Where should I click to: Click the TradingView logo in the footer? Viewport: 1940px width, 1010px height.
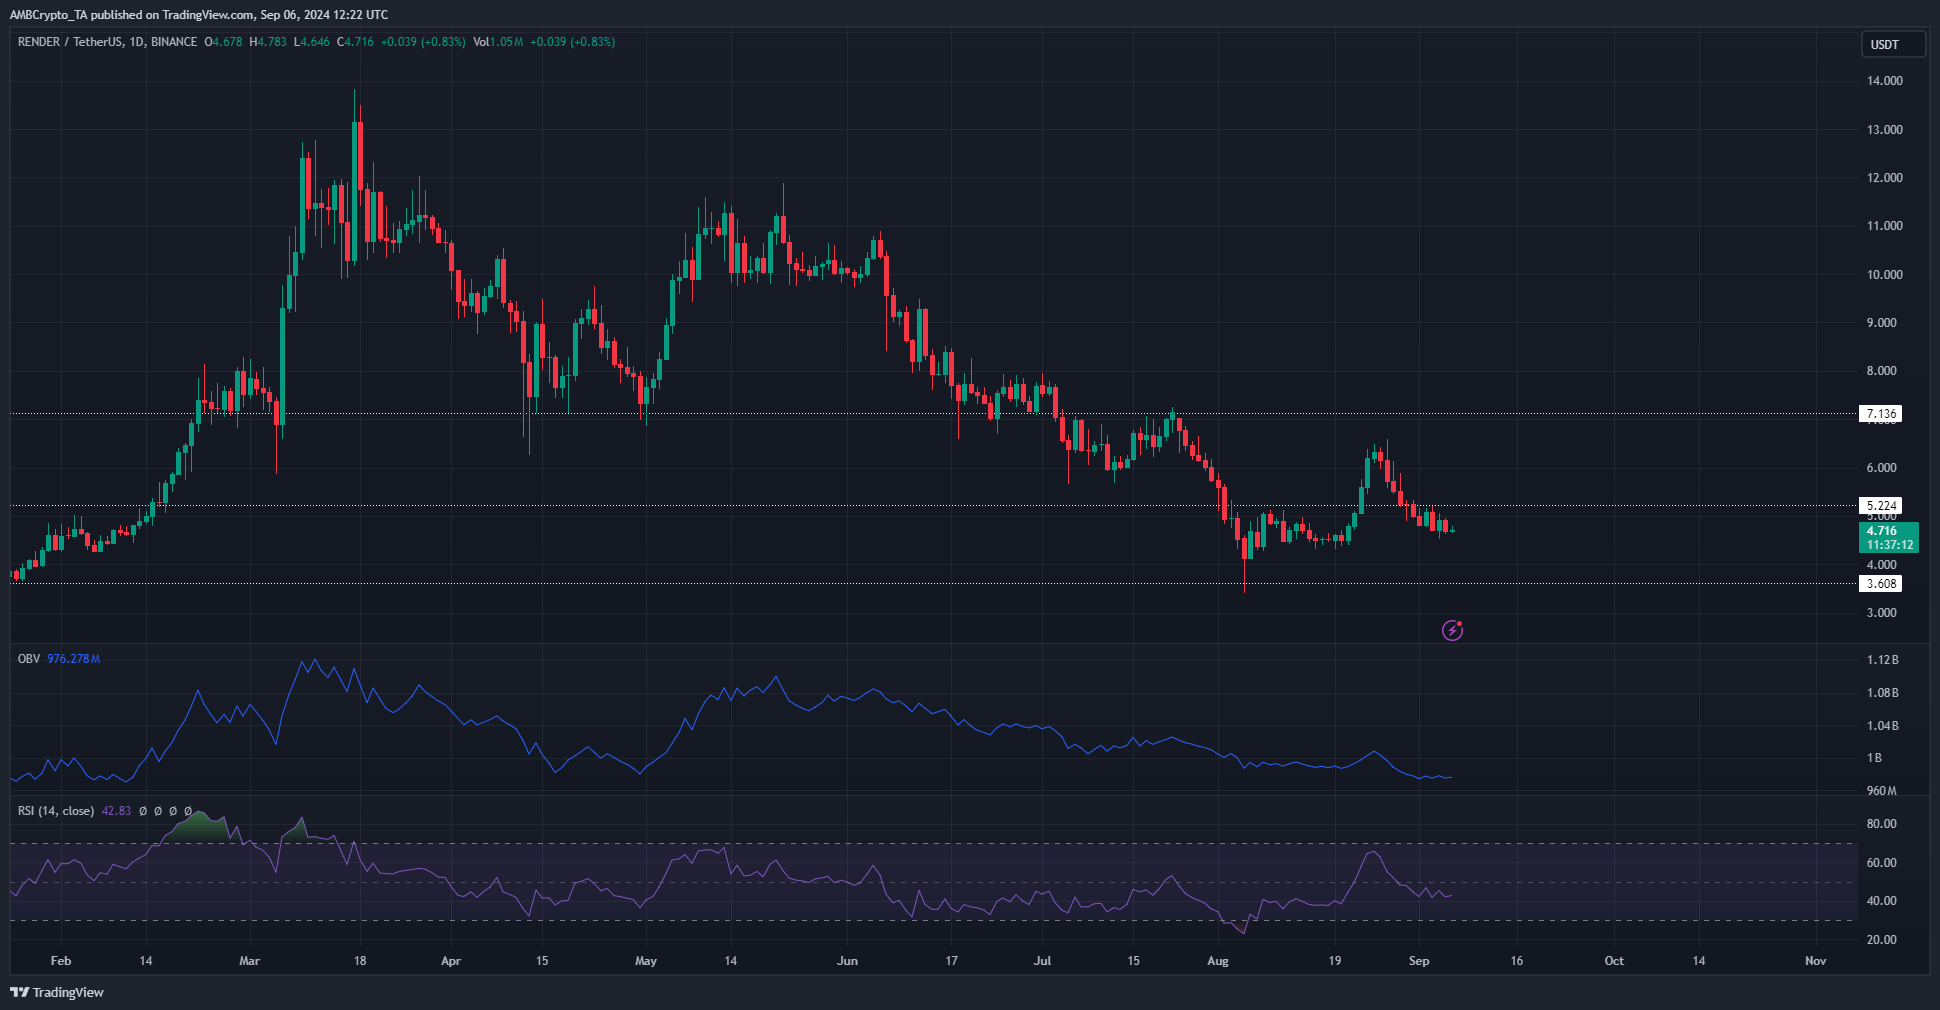click(57, 992)
